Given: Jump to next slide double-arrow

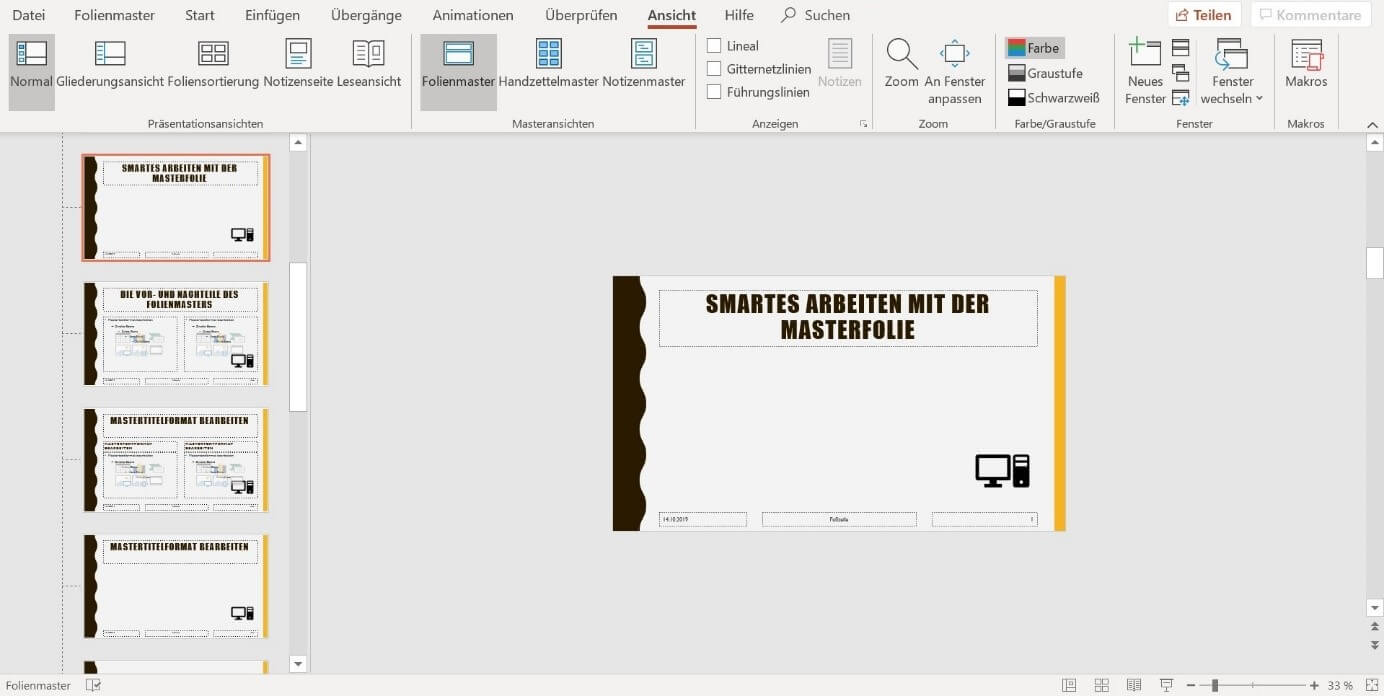Looking at the screenshot, I should (1375, 645).
